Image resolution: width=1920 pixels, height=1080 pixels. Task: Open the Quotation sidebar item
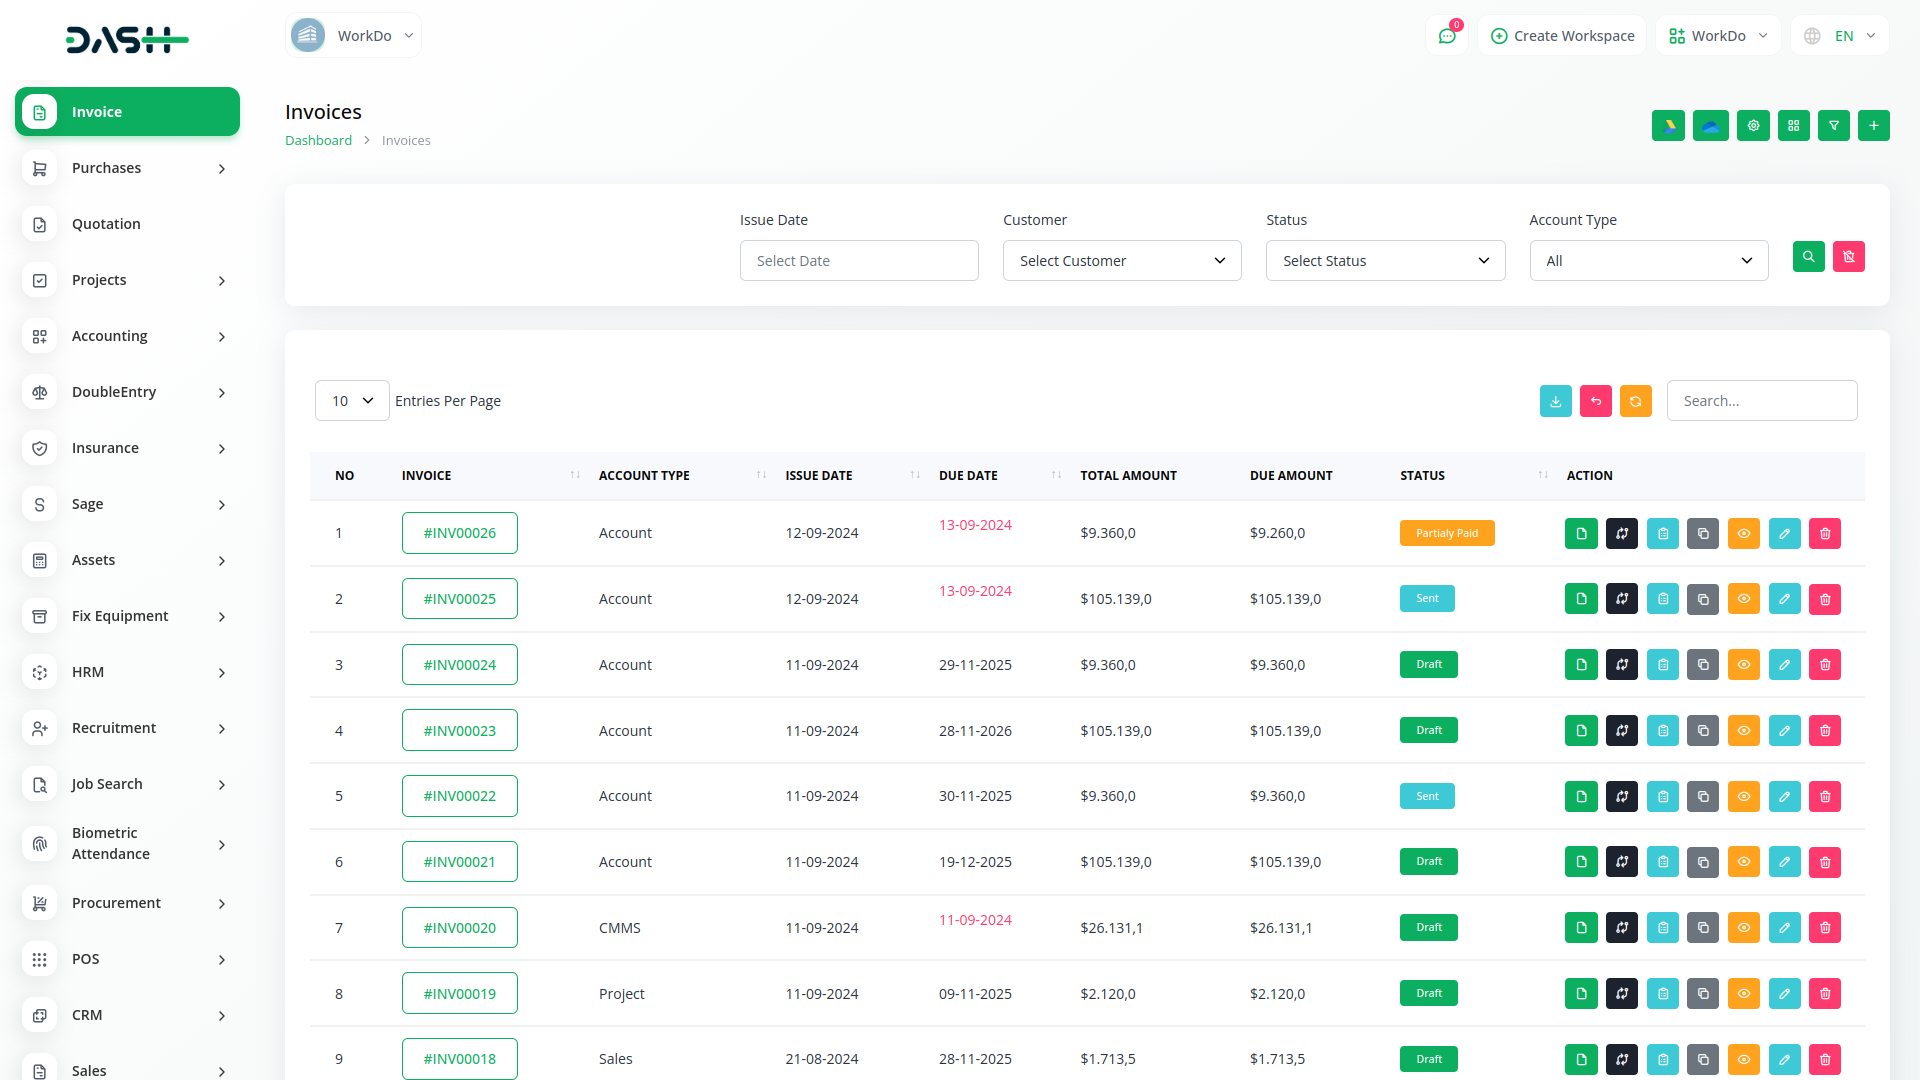[x=106, y=224]
